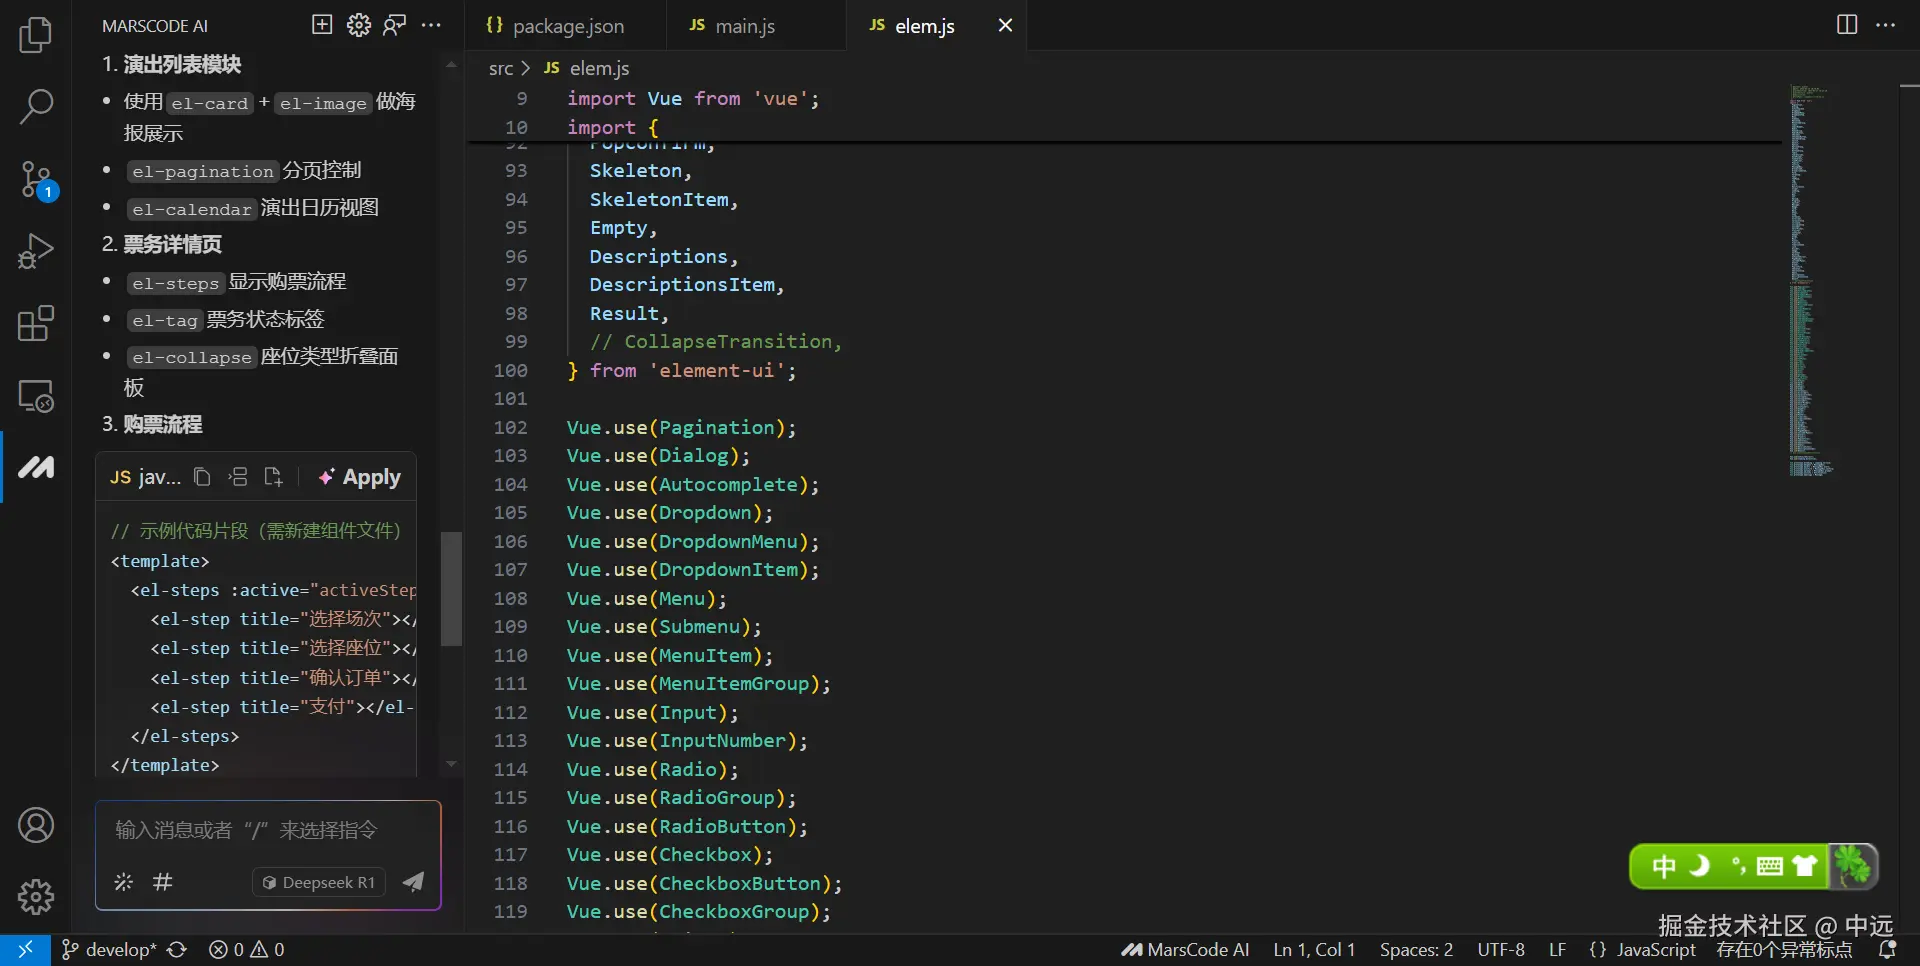Click the chat message input field
Image resolution: width=1920 pixels, height=966 pixels.
(268, 830)
